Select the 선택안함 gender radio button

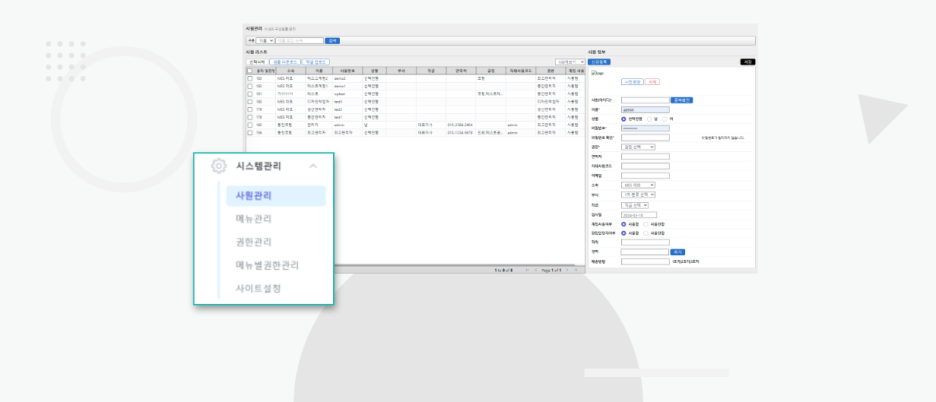pos(624,119)
